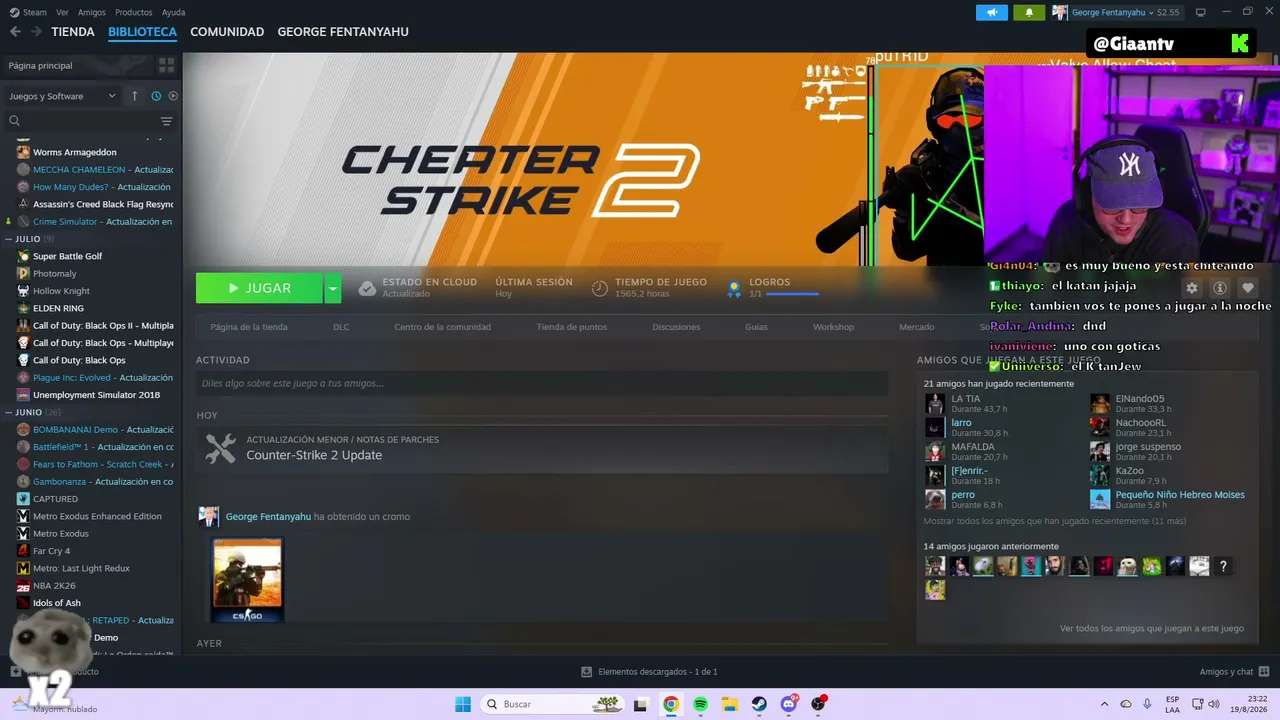The width and height of the screenshot is (1280, 720).
Task: Launch the game with the JUGAR button
Action: [x=259, y=288]
